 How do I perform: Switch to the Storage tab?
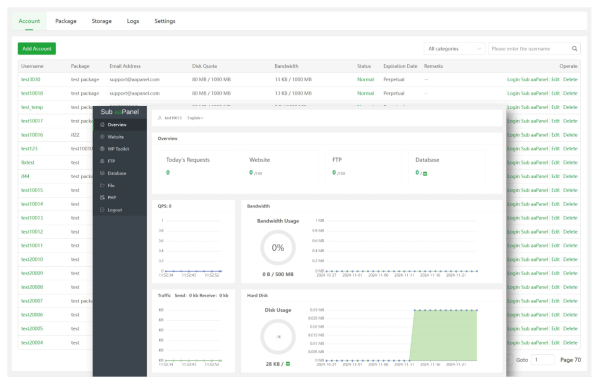pos(101,21)
